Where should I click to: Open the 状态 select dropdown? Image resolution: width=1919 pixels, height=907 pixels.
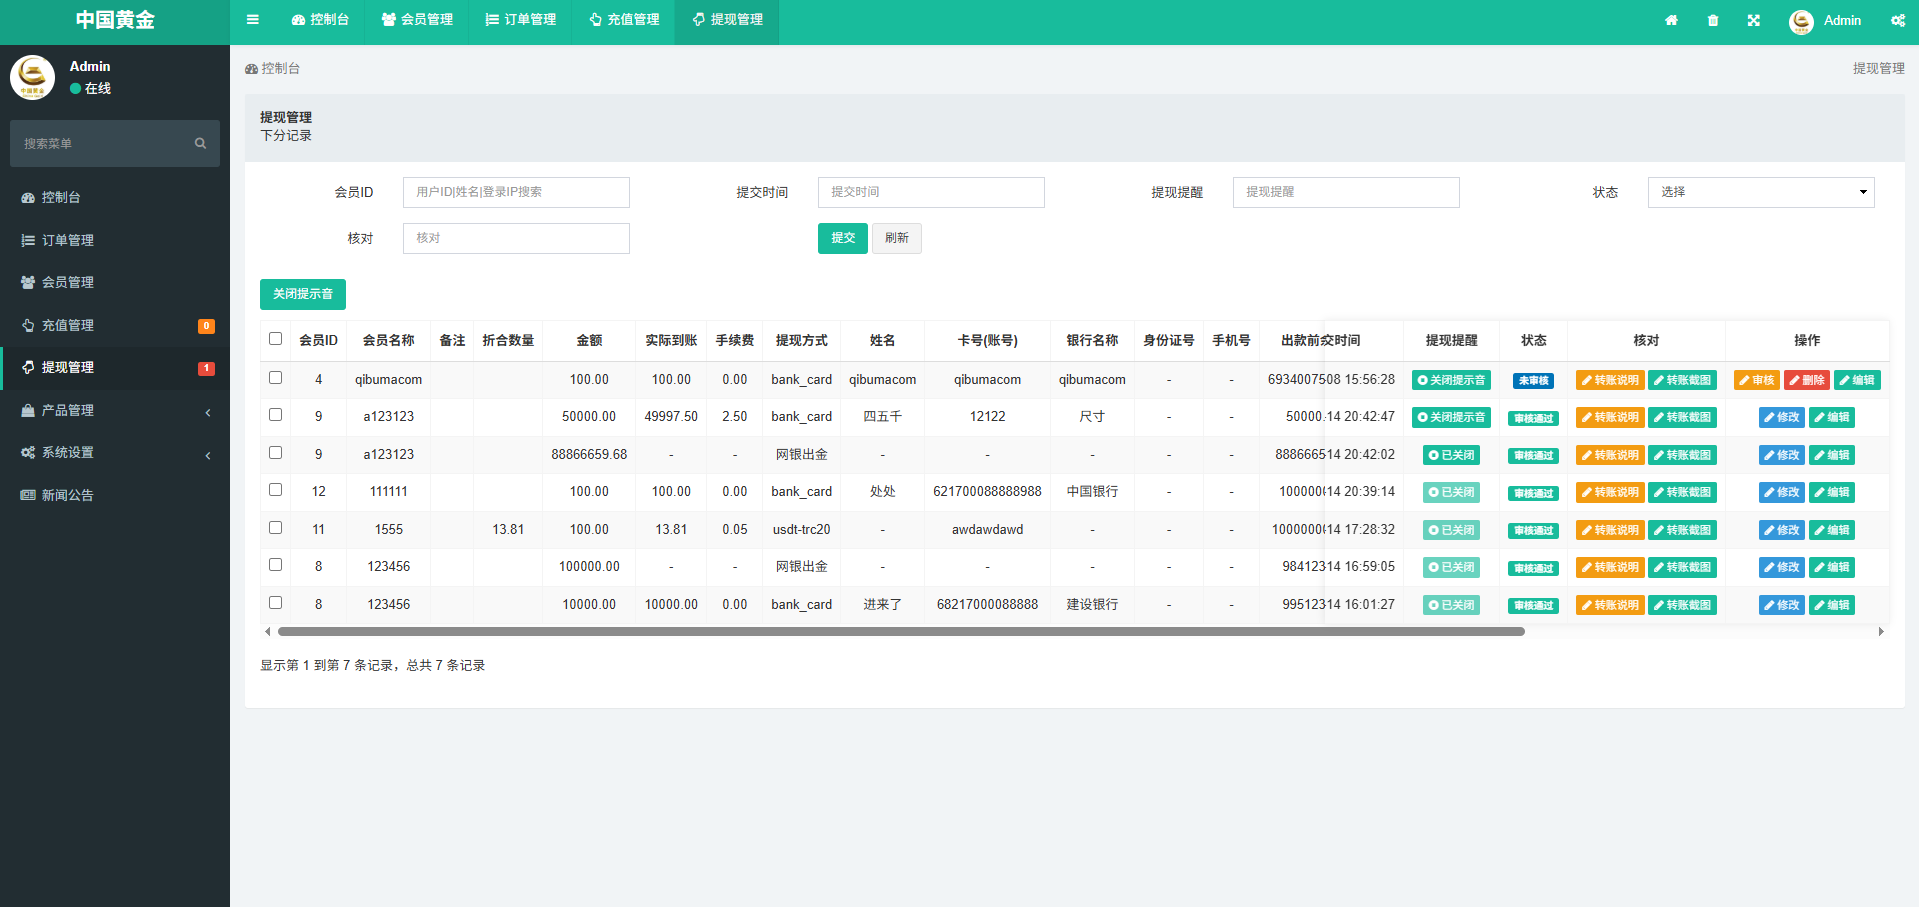click(1760, 192)
